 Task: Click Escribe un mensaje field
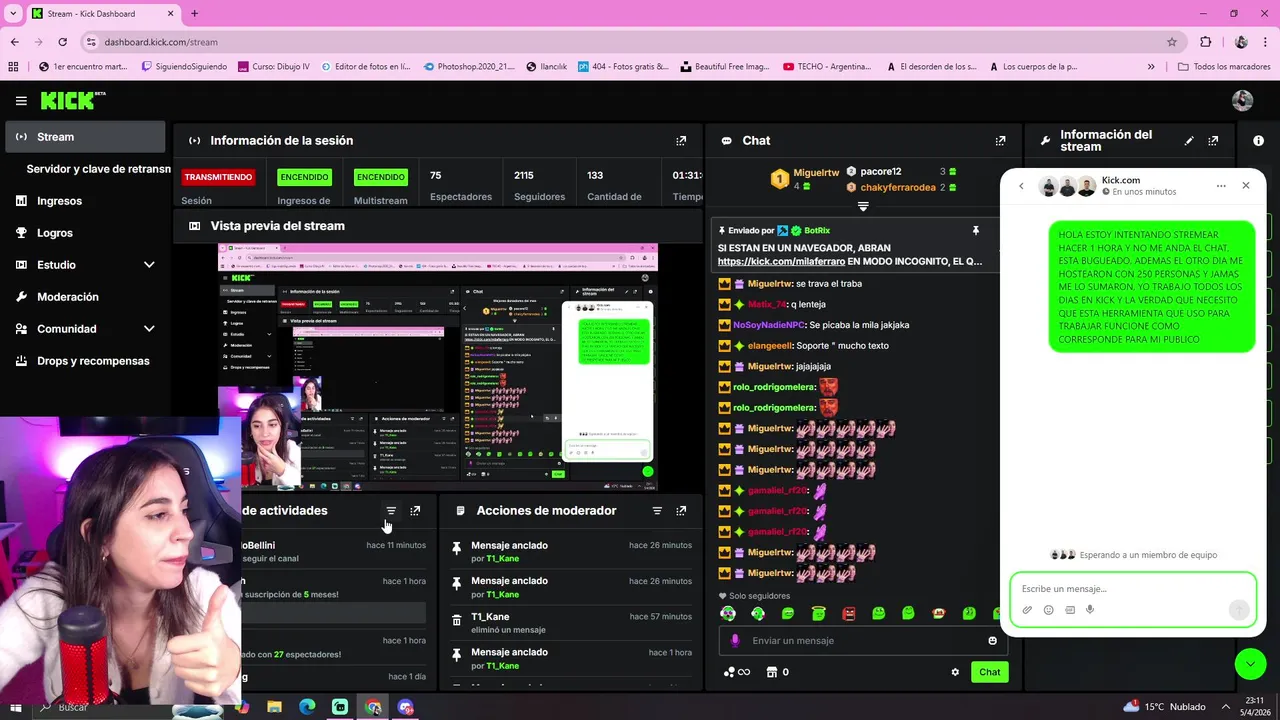pyautogui.click(x=1132, y=589)
